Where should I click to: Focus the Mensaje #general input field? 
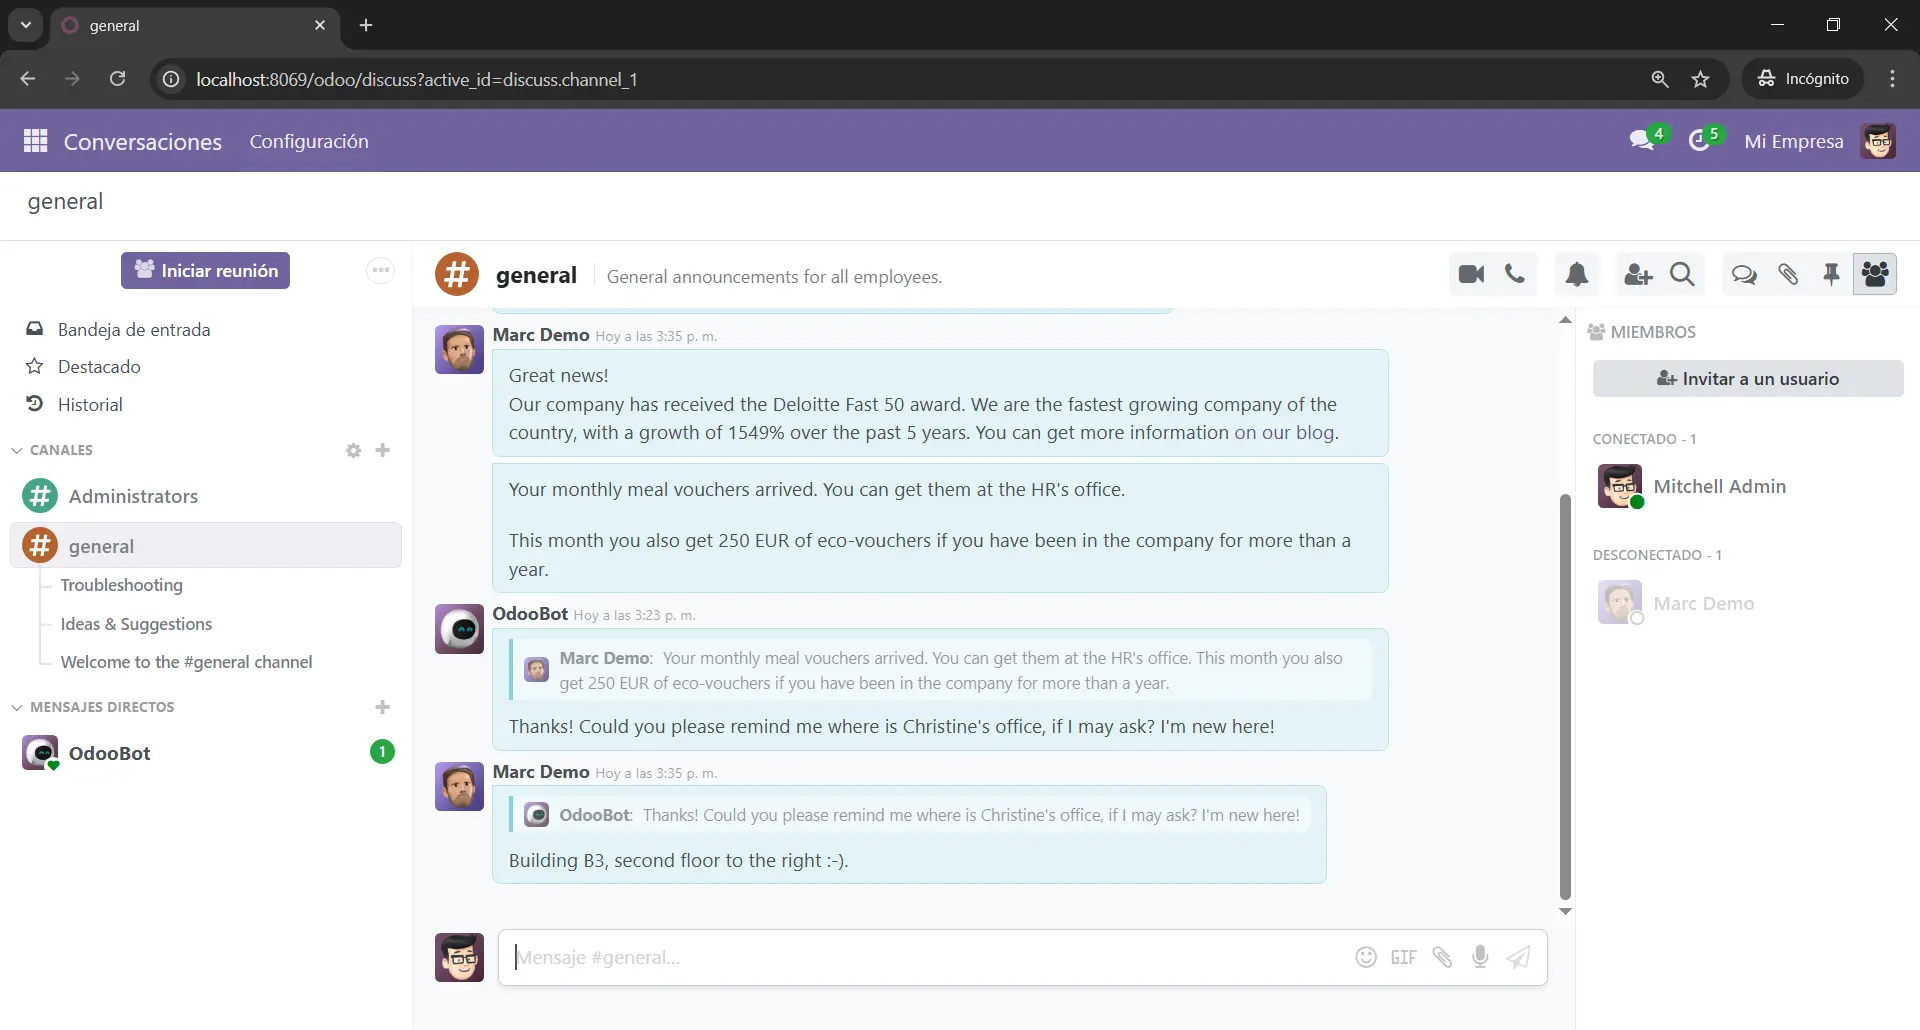tap(920, 957)
